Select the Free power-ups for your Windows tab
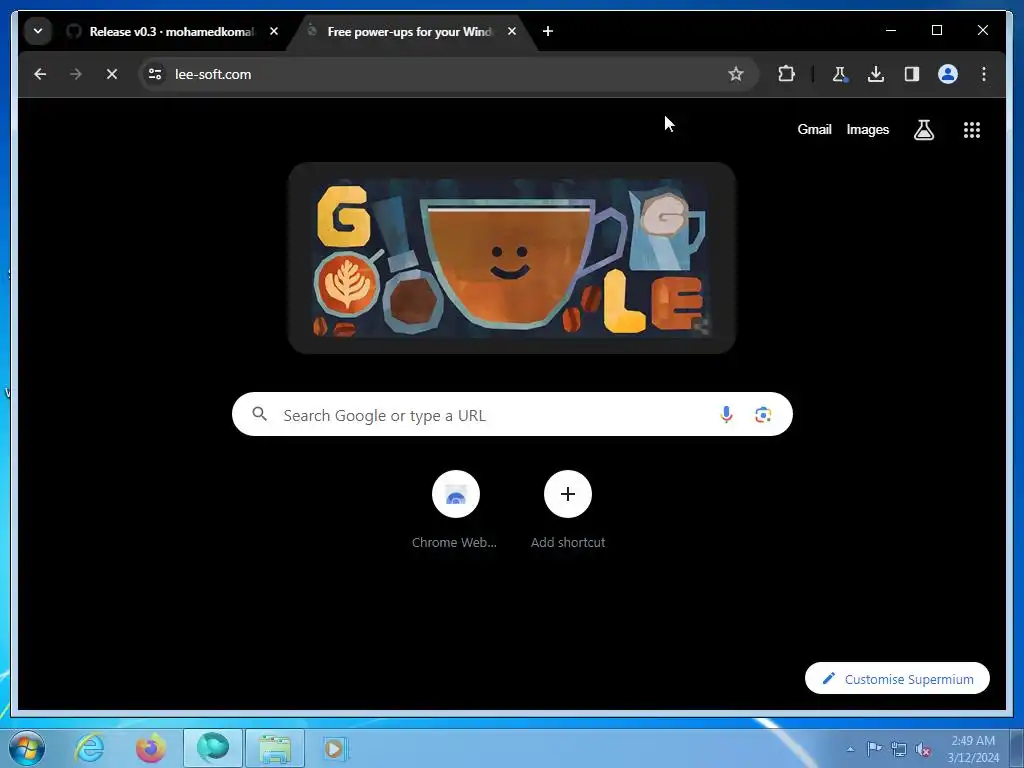This screenshot has width=1024, height=768. point(408,31)
